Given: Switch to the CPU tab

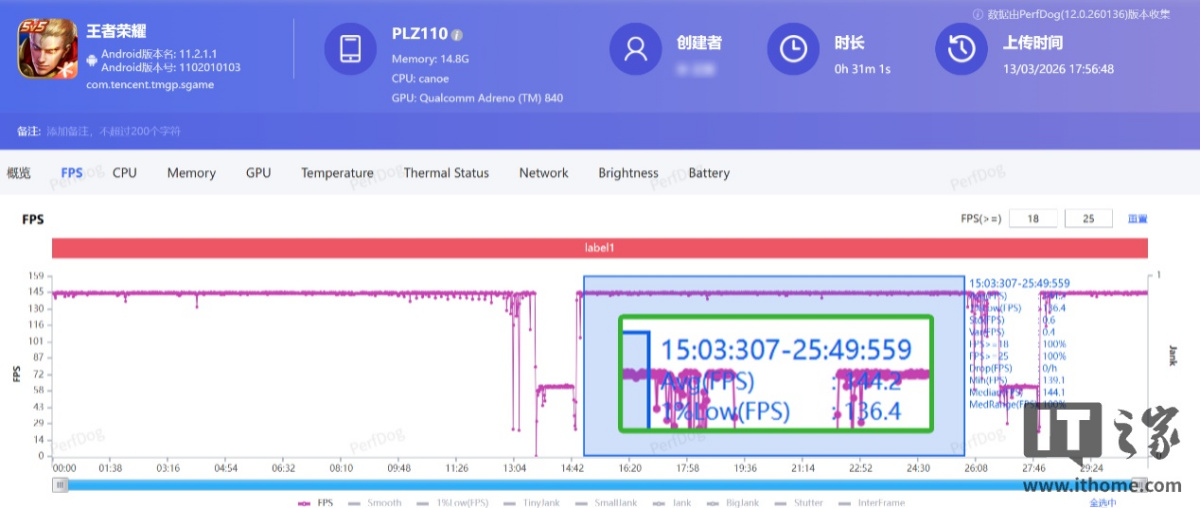Looking at the screenshot, I should click(124, 173).
